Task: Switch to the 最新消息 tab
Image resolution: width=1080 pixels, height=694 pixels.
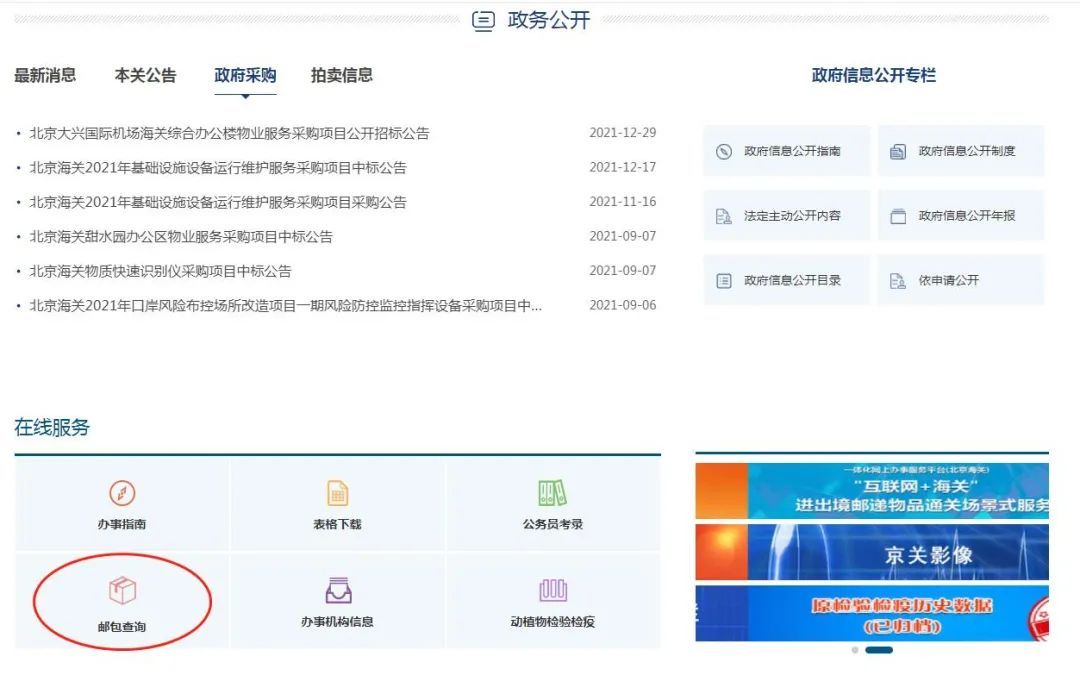Action: [x=45, y=75]
